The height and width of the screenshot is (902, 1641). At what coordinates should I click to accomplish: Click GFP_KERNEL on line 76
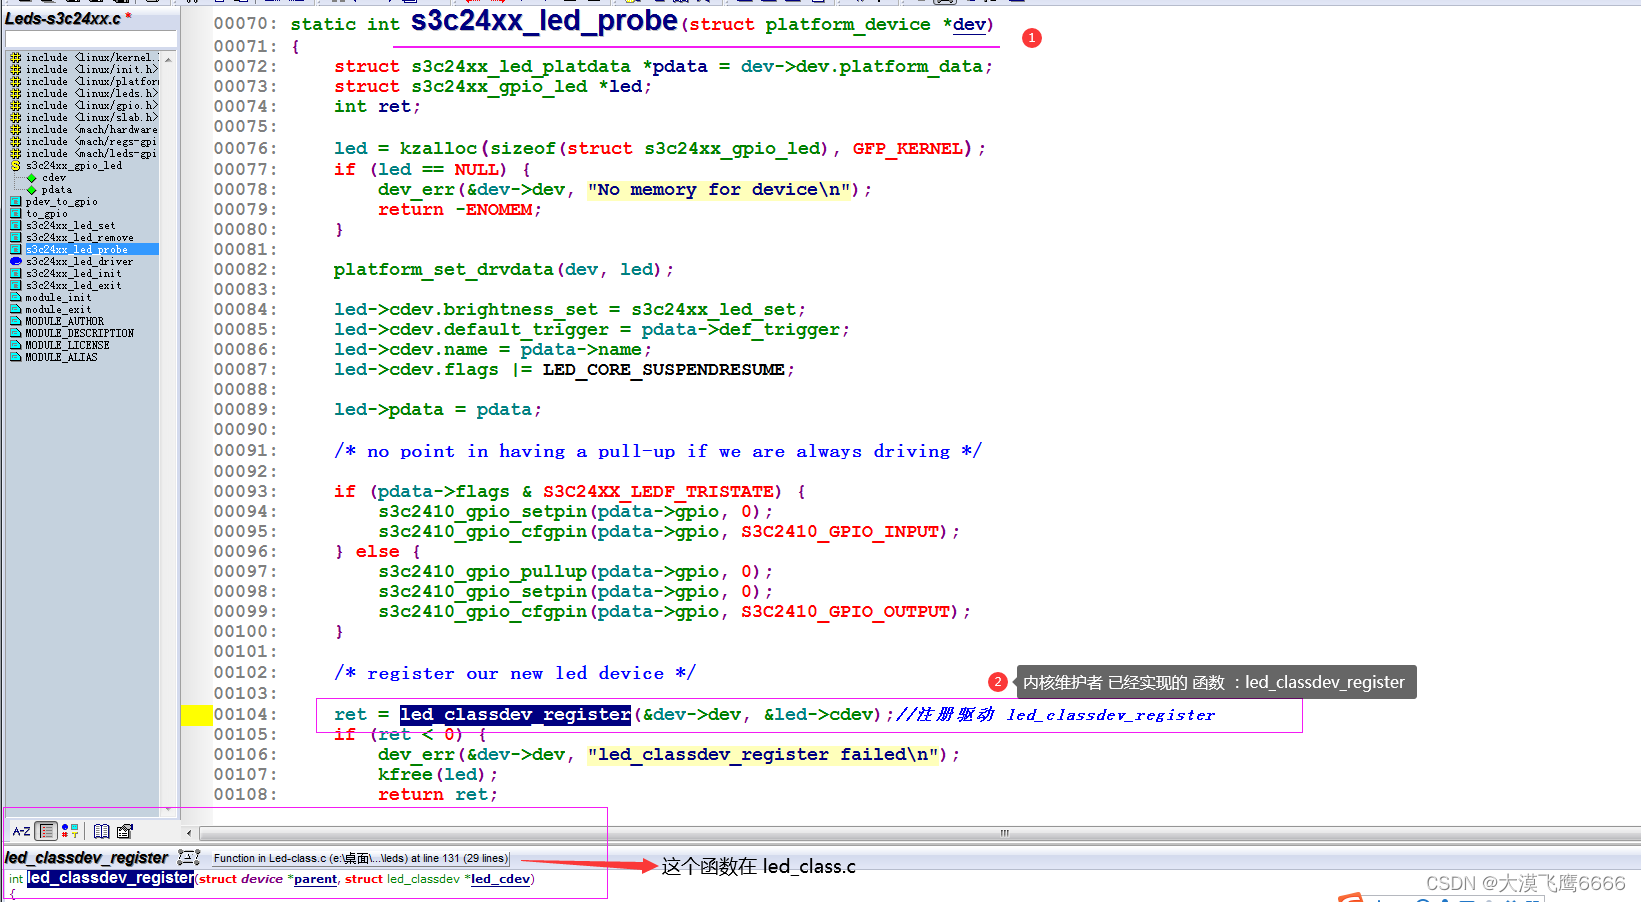907,148
